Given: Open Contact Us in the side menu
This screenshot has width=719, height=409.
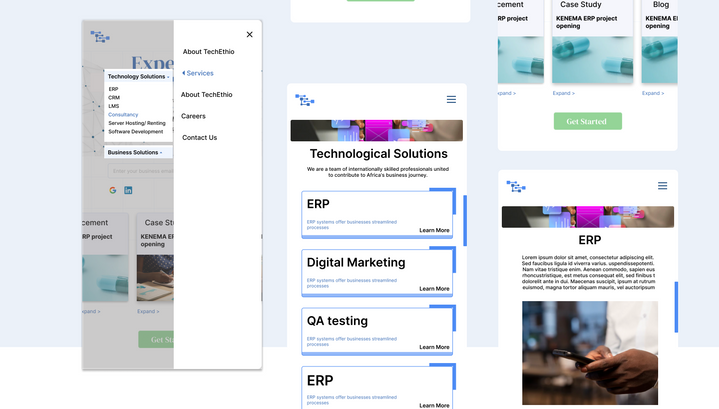Looking at the screenshot, I should (x=199, y=138).
